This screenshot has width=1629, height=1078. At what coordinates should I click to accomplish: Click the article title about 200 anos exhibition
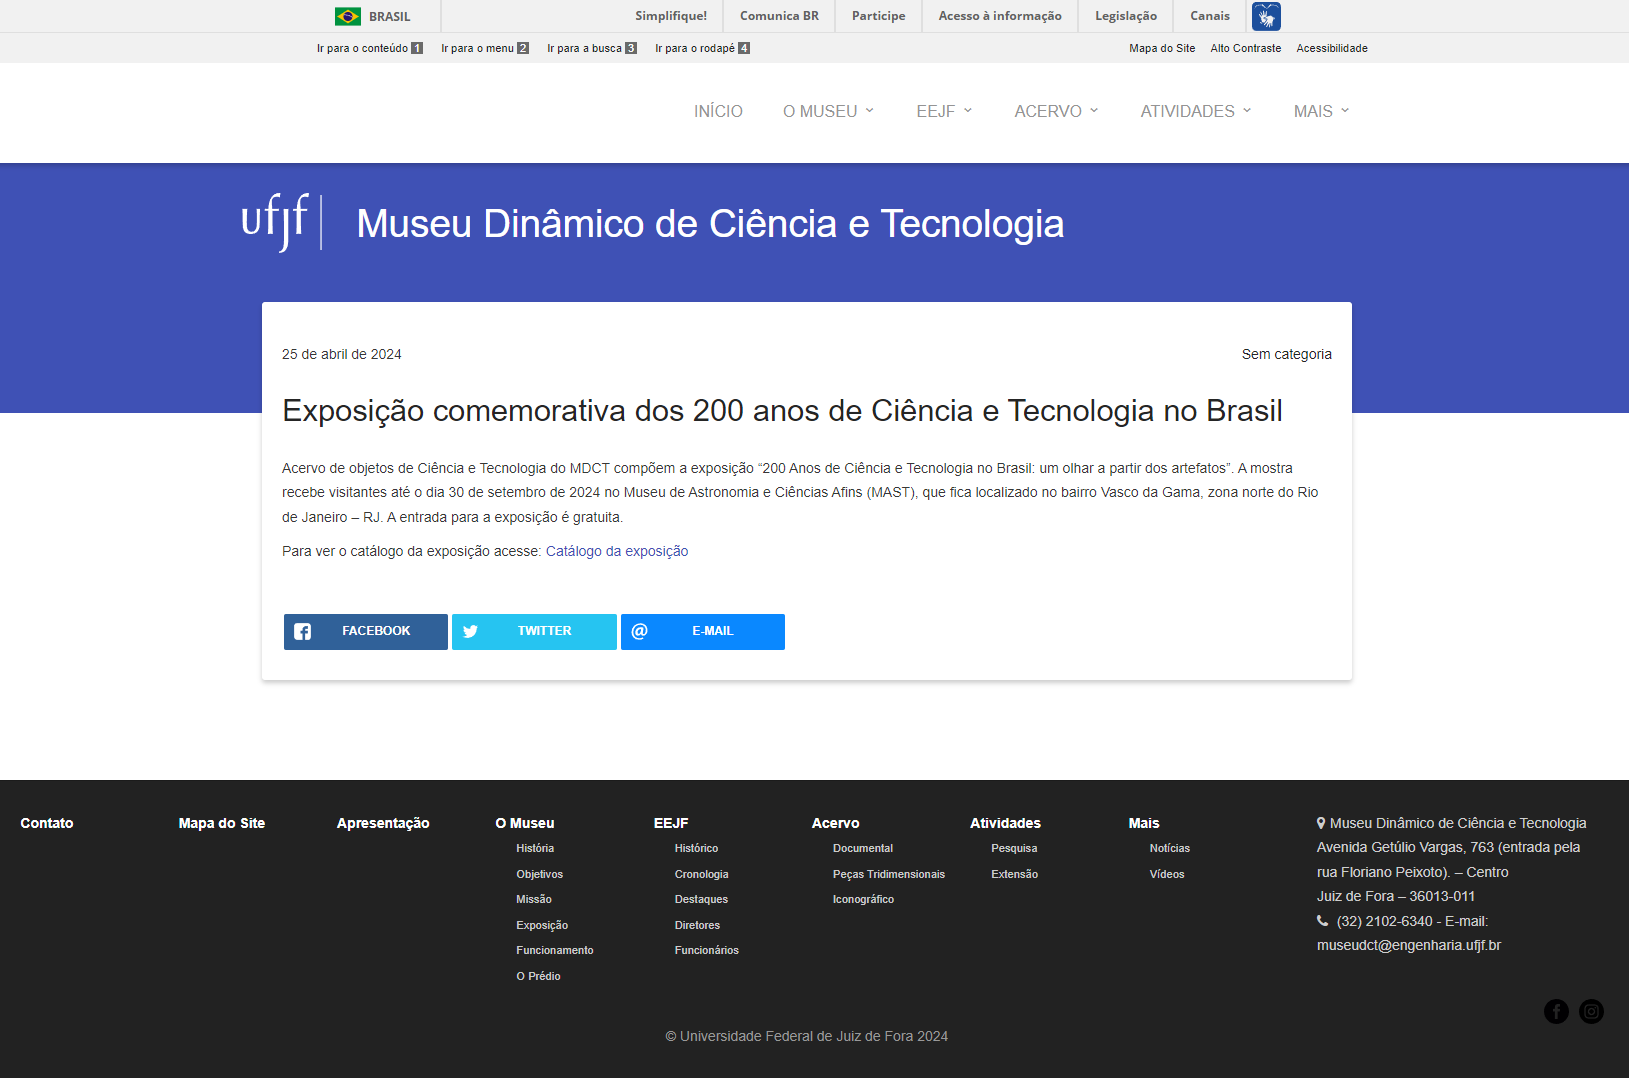(782, 411)
